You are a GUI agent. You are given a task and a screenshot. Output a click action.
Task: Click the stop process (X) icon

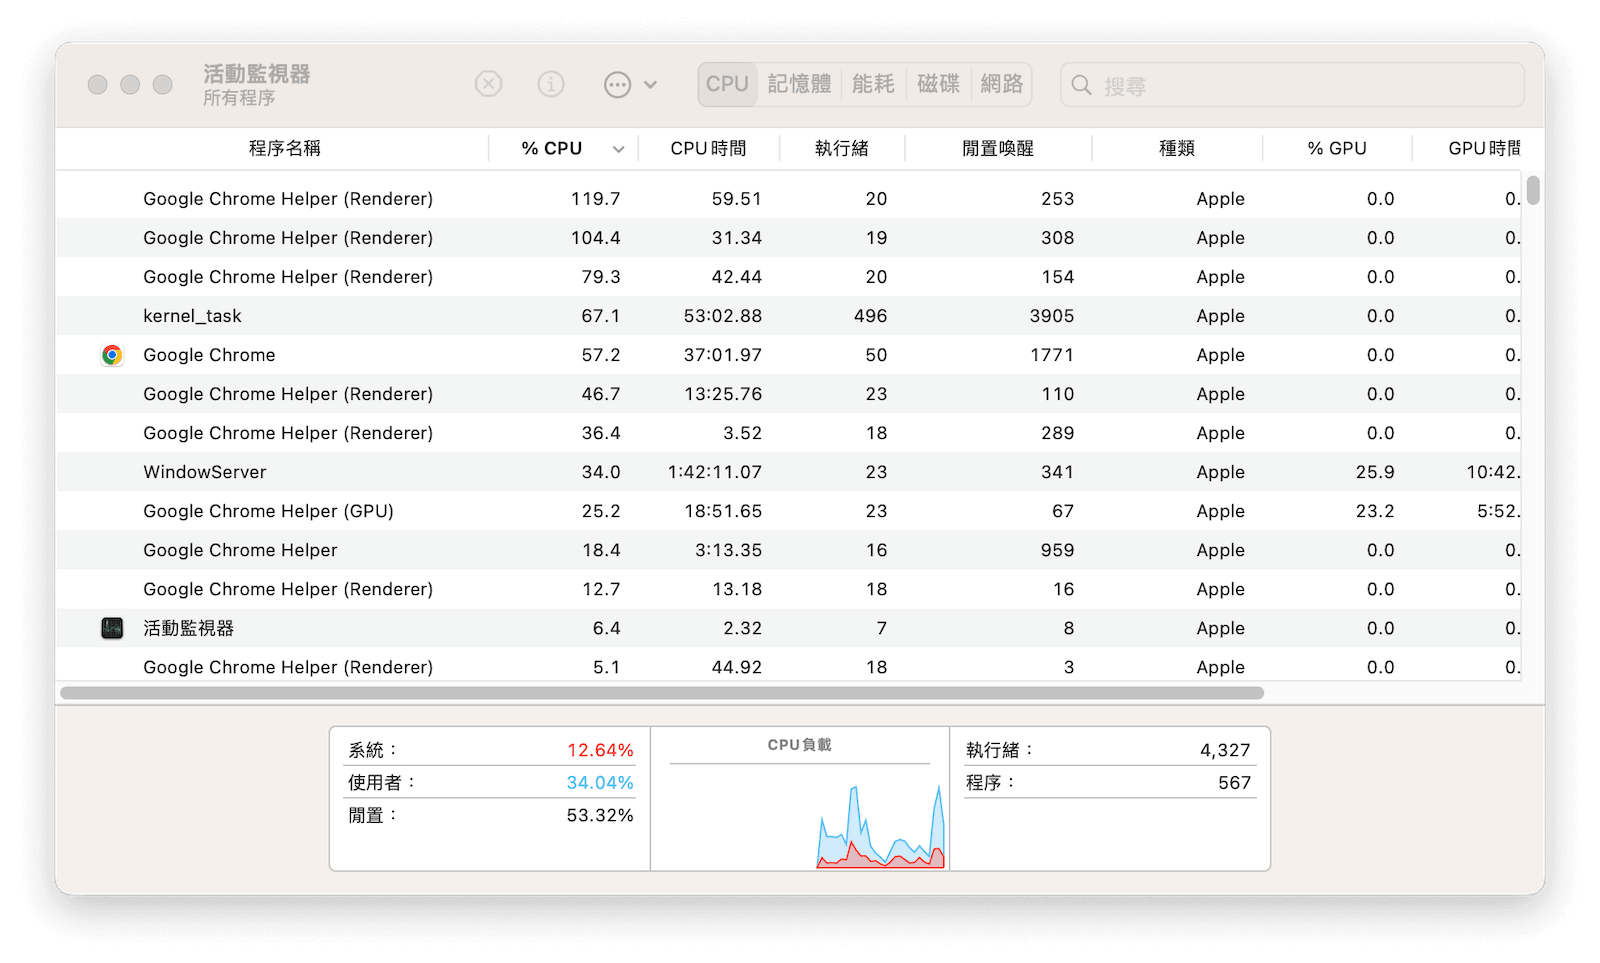click(x=488, y=84)
